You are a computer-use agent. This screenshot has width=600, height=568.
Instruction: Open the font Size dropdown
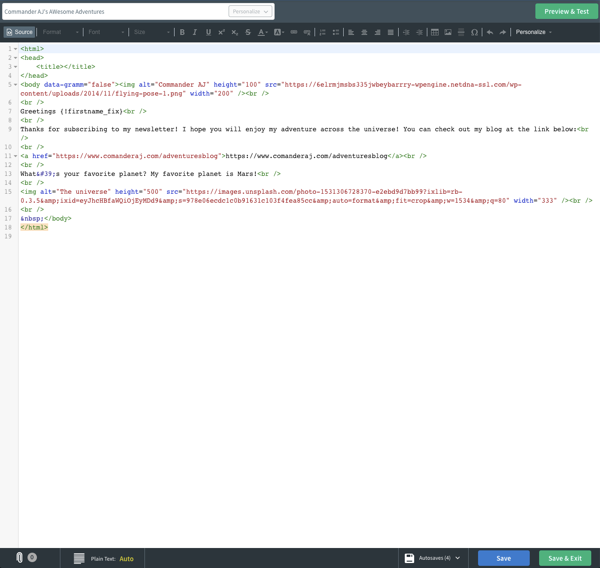(152, 32)
